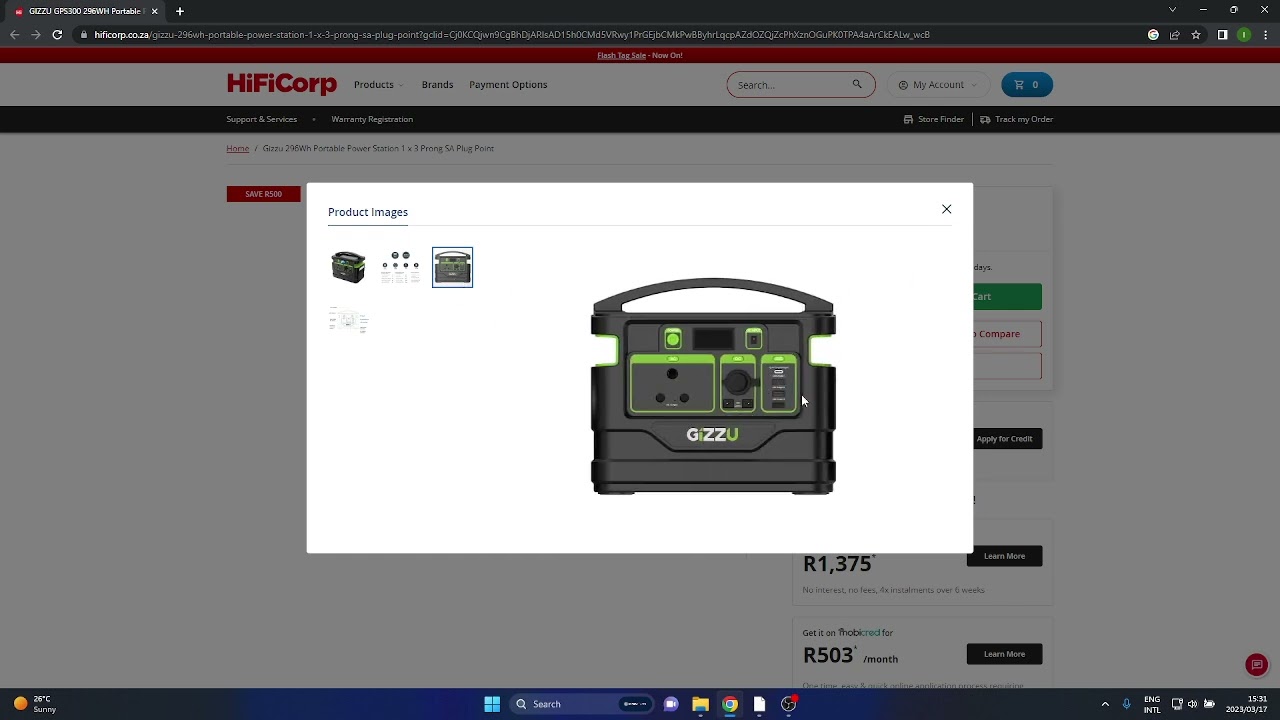Open Warranty Registration link
The width and height of the screenshot is (1280, 720).
tap(372, 119)
